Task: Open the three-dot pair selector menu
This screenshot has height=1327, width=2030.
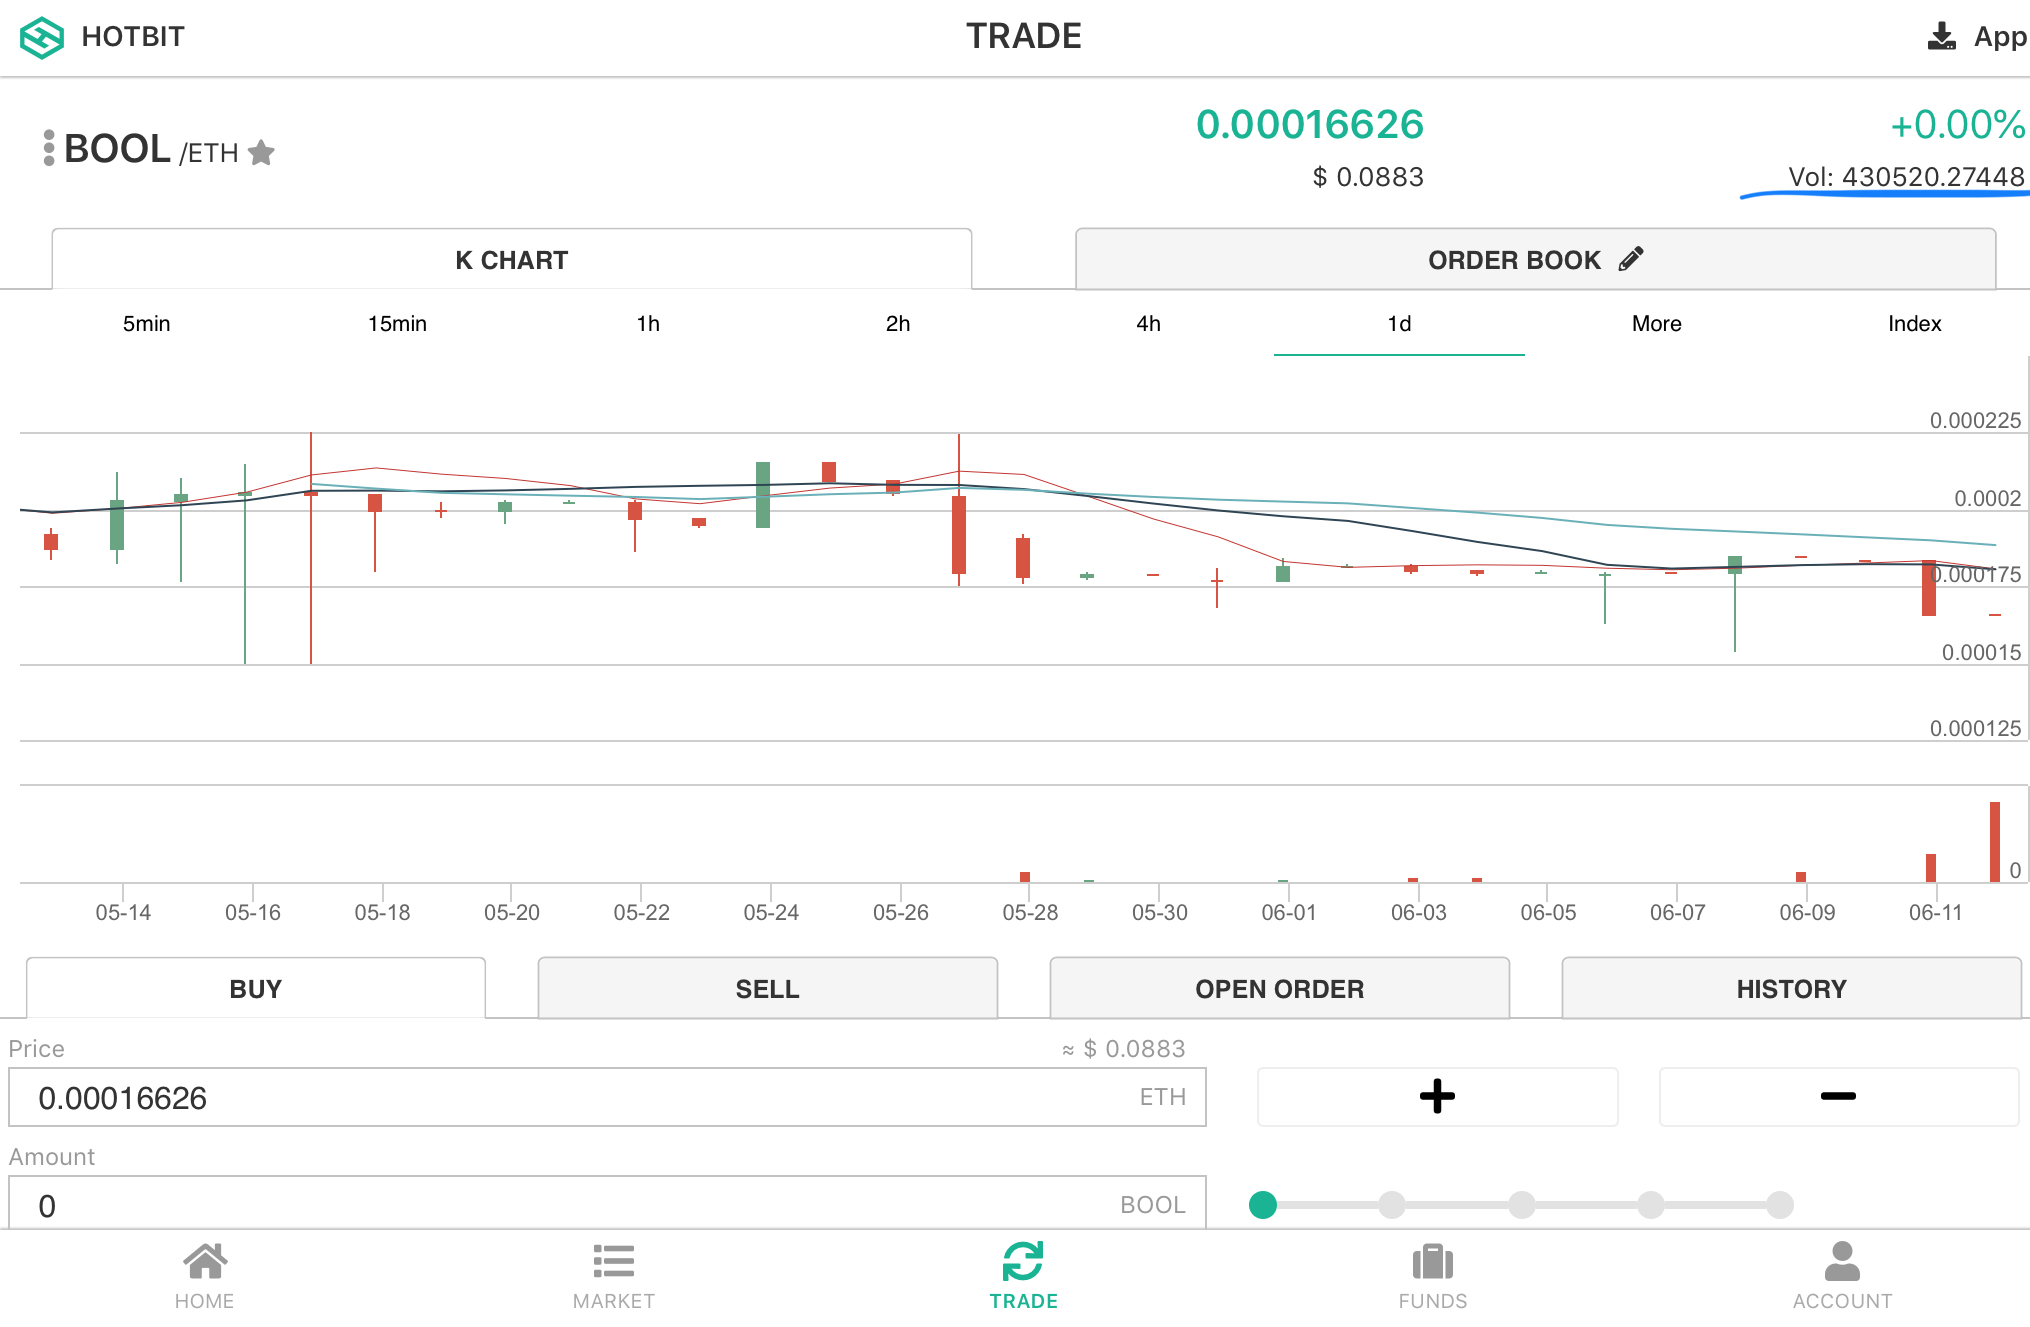Action: pos(49,148)
